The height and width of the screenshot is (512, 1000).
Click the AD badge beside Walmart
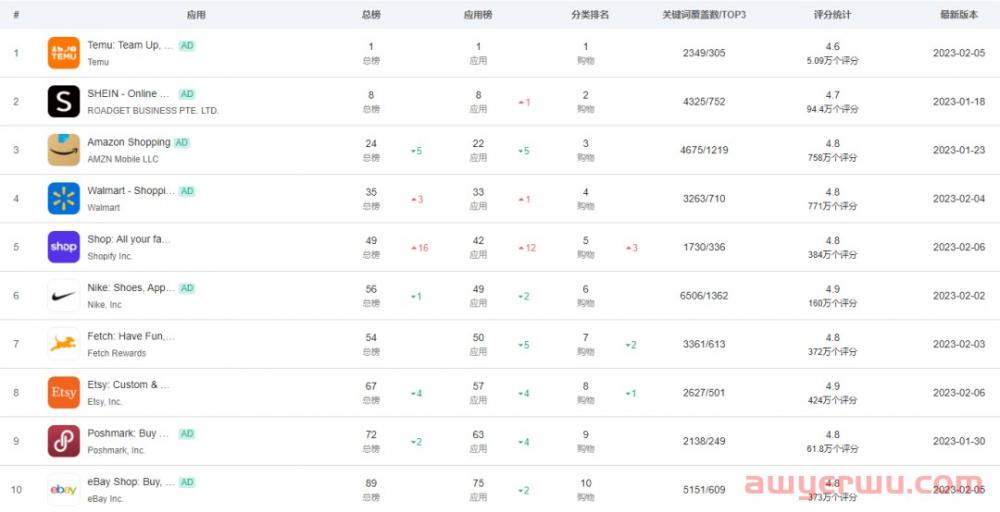point(186,191)
